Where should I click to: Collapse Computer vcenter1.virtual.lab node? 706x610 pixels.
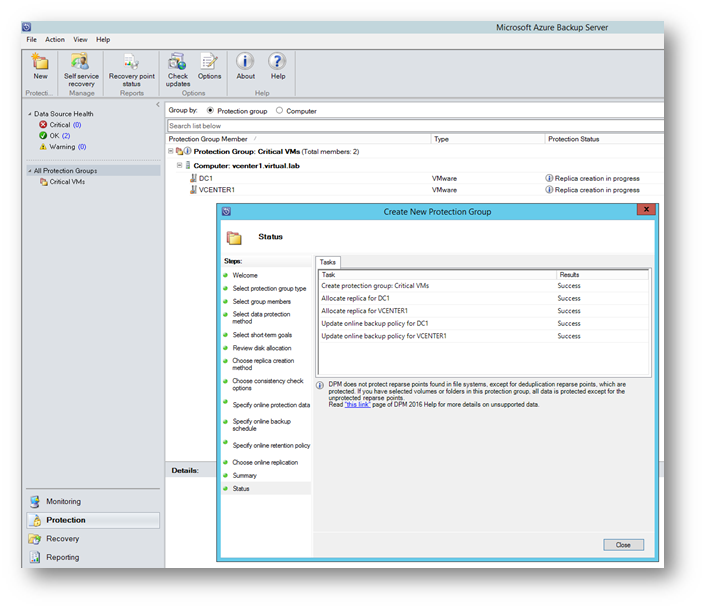[x=179, y=166]
